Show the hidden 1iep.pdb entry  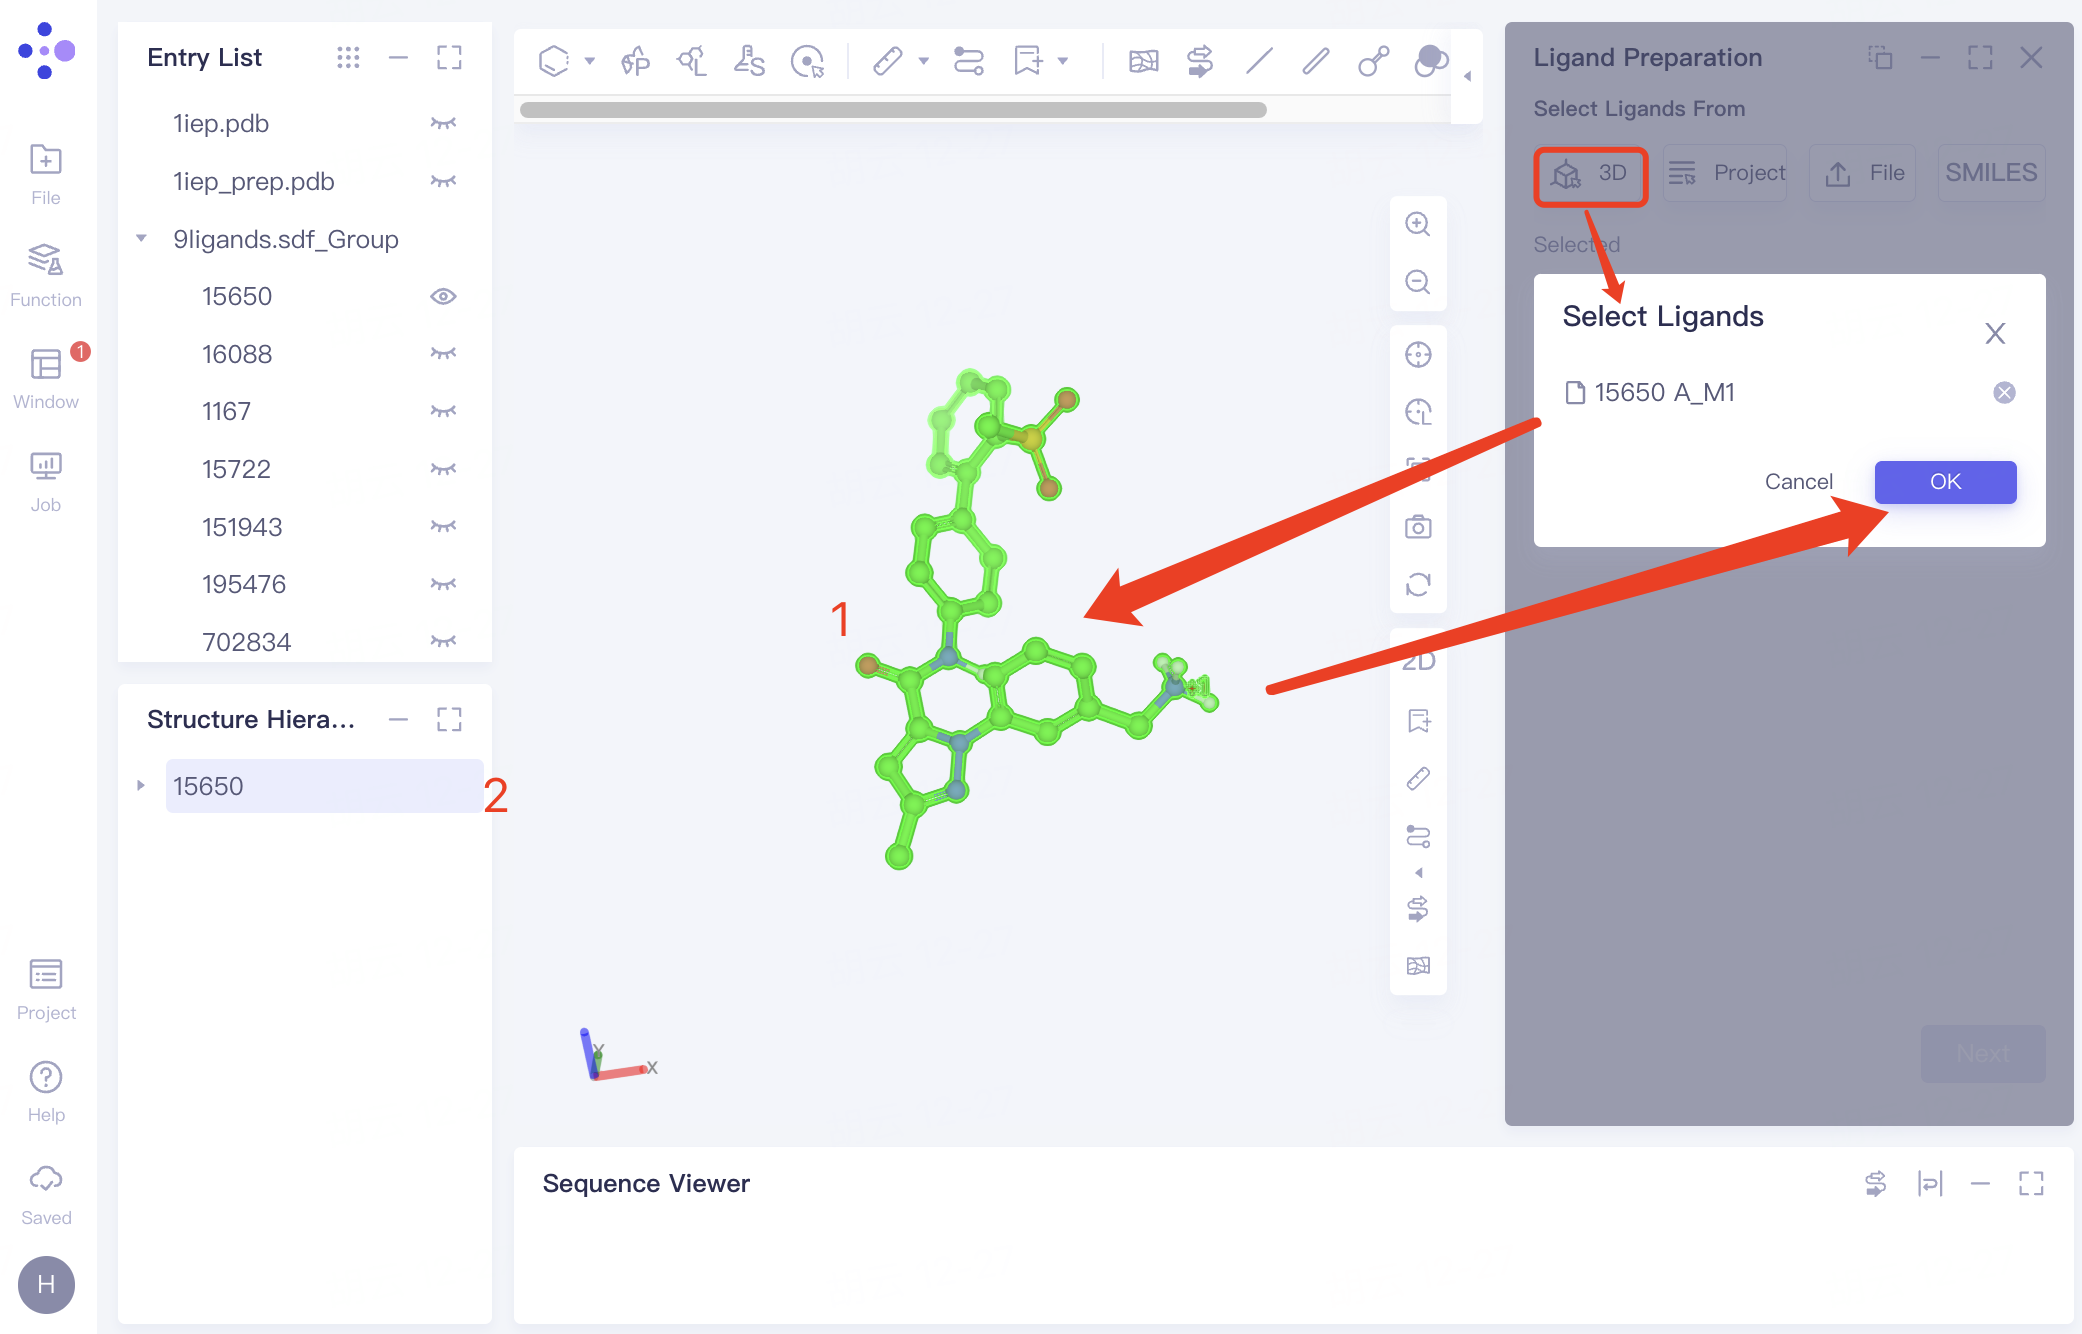pyautogui.click(x=445, y=122)
